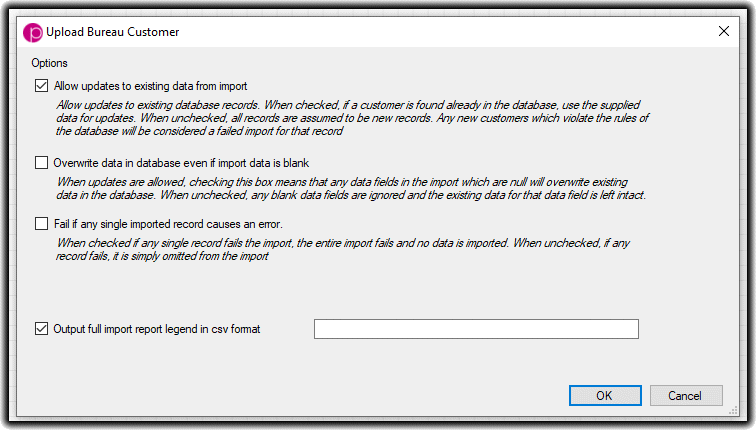The width and height of the screenshot is (756, 430).
Task: Click the pink application logo icon
Action: pyautogui.click(x=33, y=32)
